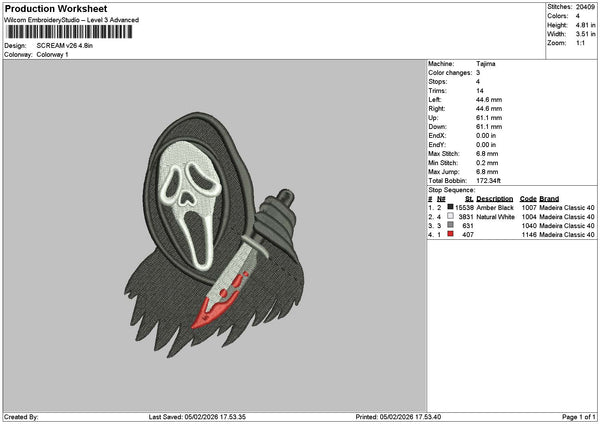Image resolution: width=600 pixels, height=424 pixels.
Task: Click the Amber Black color swatch
Action: [449, 207]
